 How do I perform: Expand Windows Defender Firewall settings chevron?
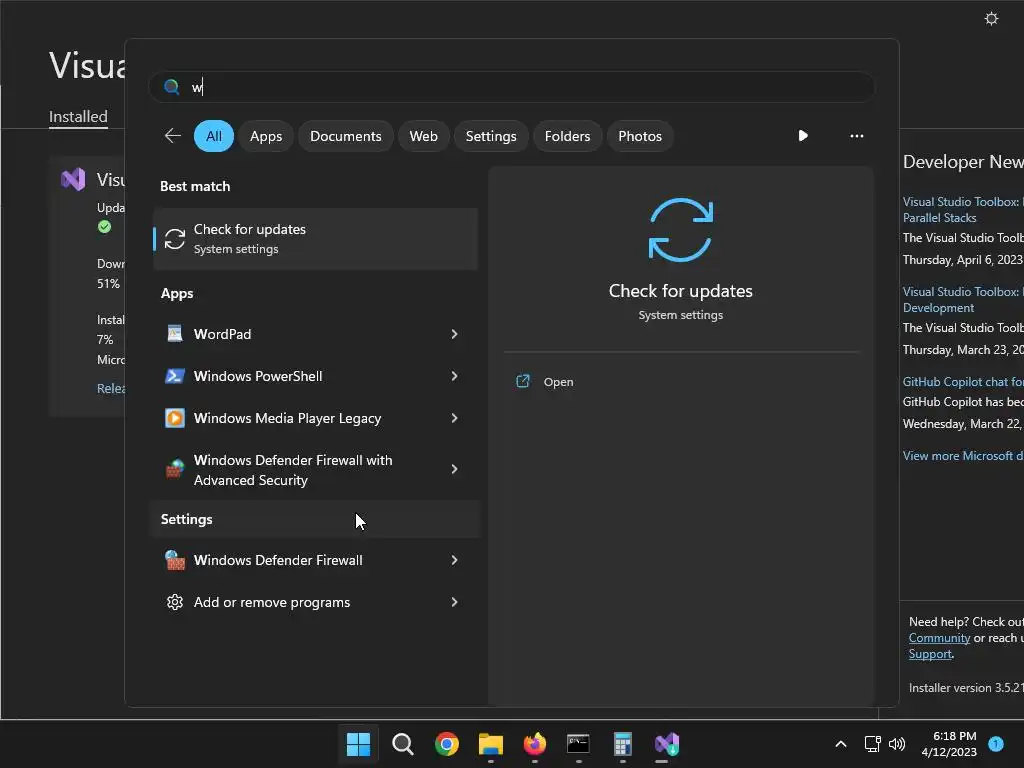pos(455,560)
